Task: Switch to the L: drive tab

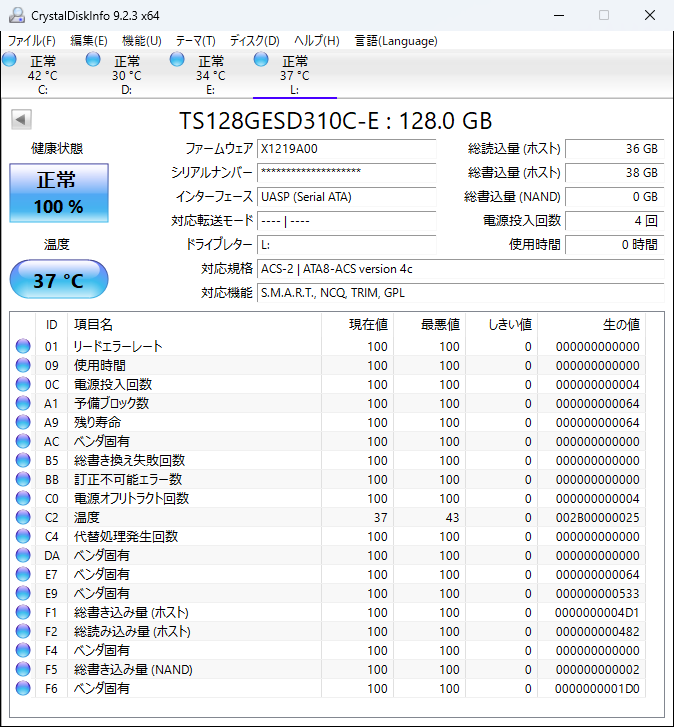Action: point(294,75)
